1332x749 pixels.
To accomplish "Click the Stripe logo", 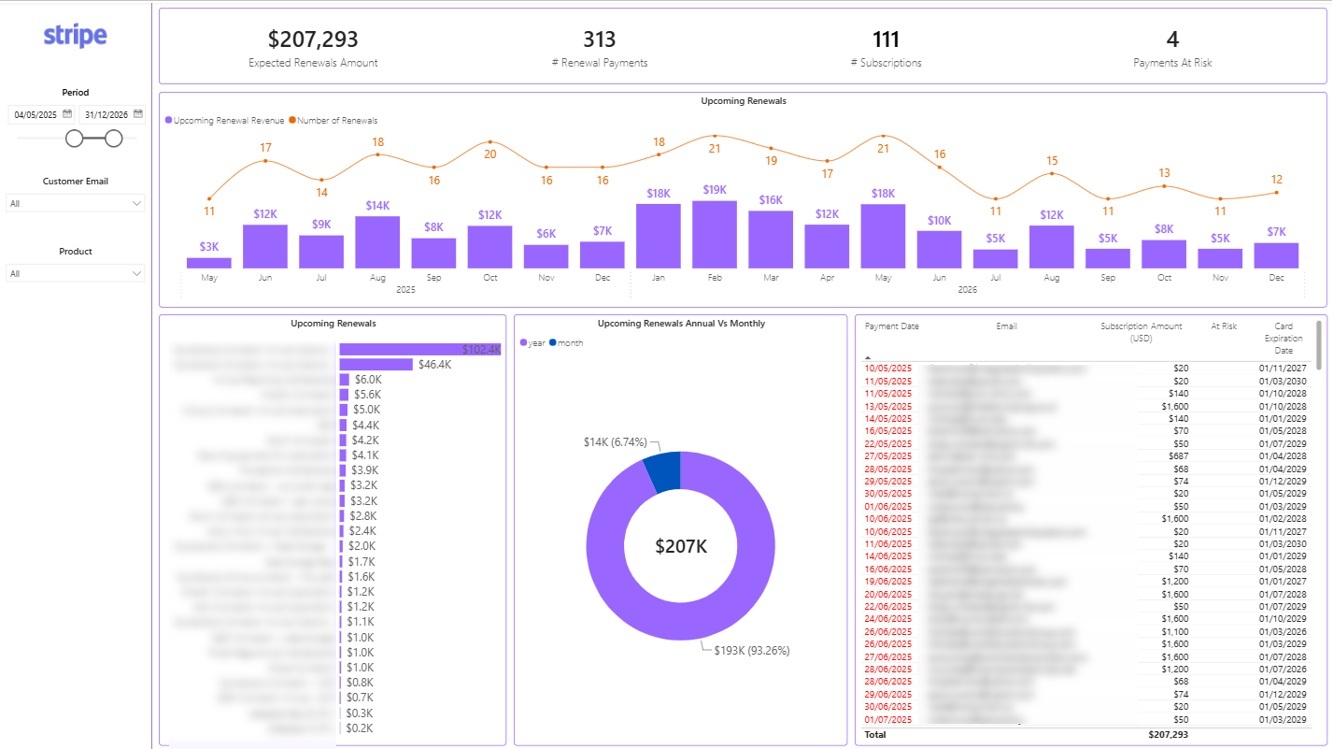I will click(x=75, y=36).
